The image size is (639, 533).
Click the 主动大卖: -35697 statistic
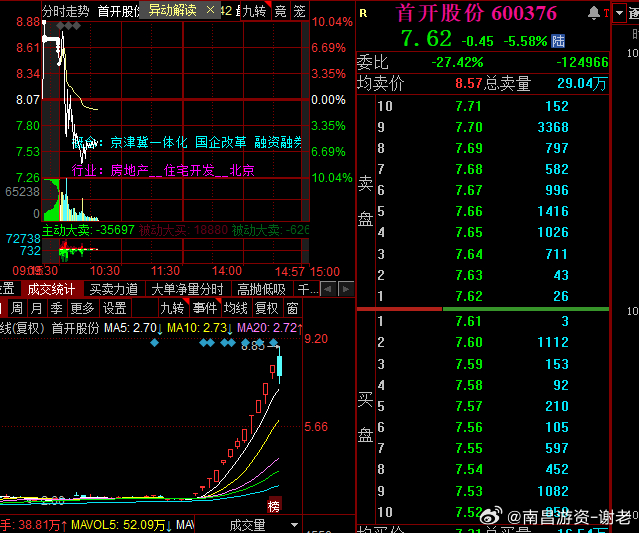point(88,230)
